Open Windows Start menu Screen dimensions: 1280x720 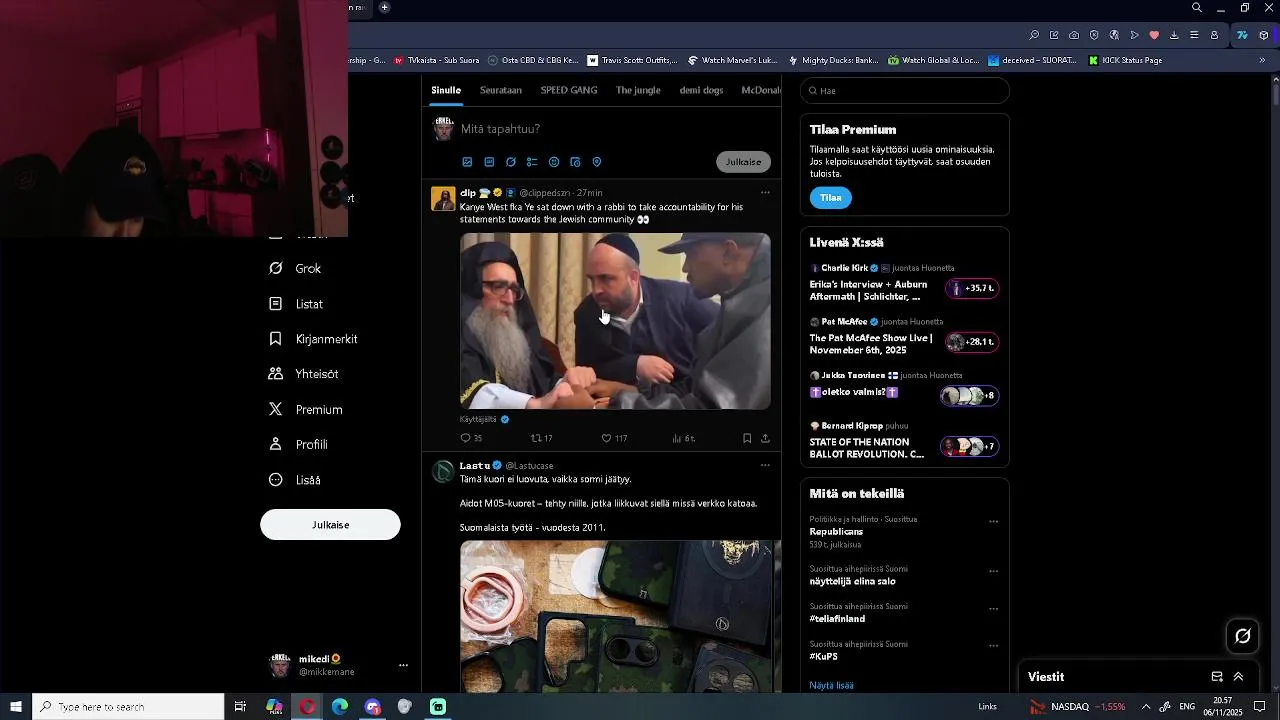point(16,707)
